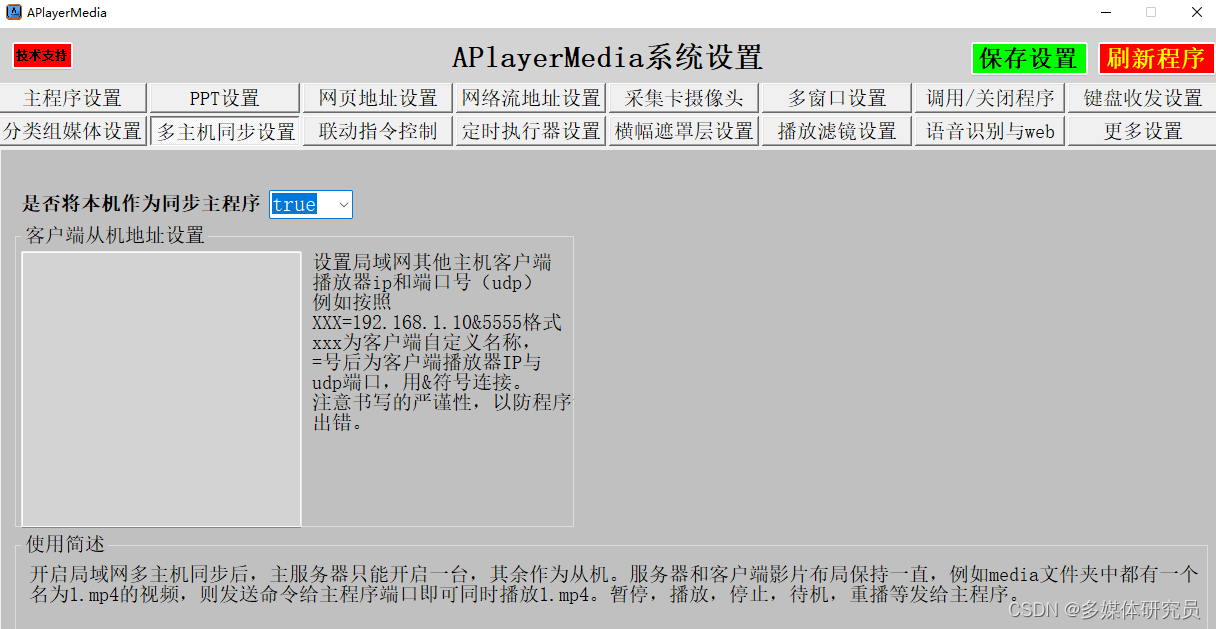The height and width of the screenshot is (629, 1216).
Task: Click the APlayerMedia系统设置 heading
Action: [x=607, y=57]
